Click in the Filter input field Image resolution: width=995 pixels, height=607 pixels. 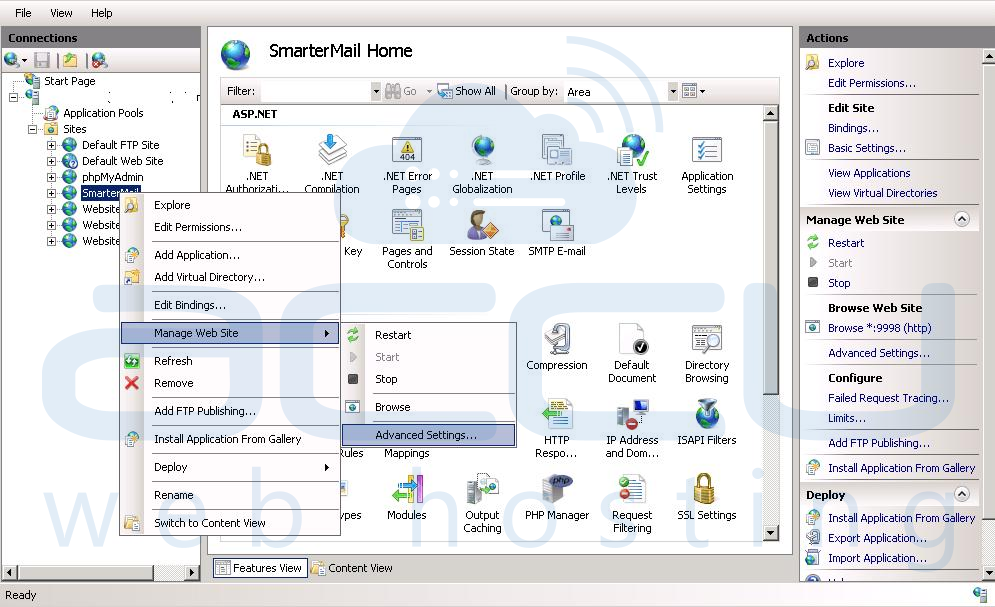(x=315, y=91)
